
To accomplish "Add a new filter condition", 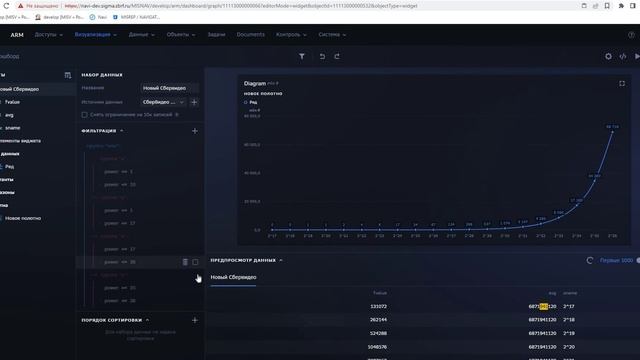I will tap(195, 131).
